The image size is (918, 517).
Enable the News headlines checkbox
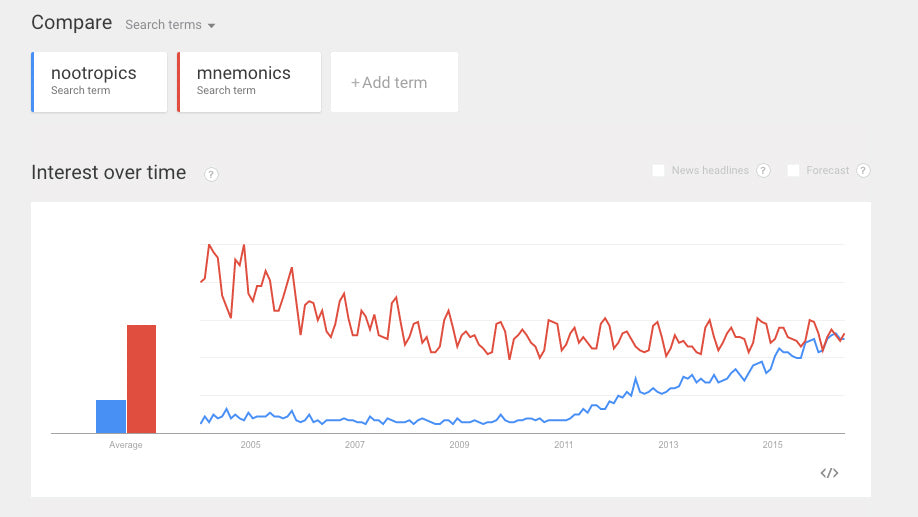coord(658,171)
